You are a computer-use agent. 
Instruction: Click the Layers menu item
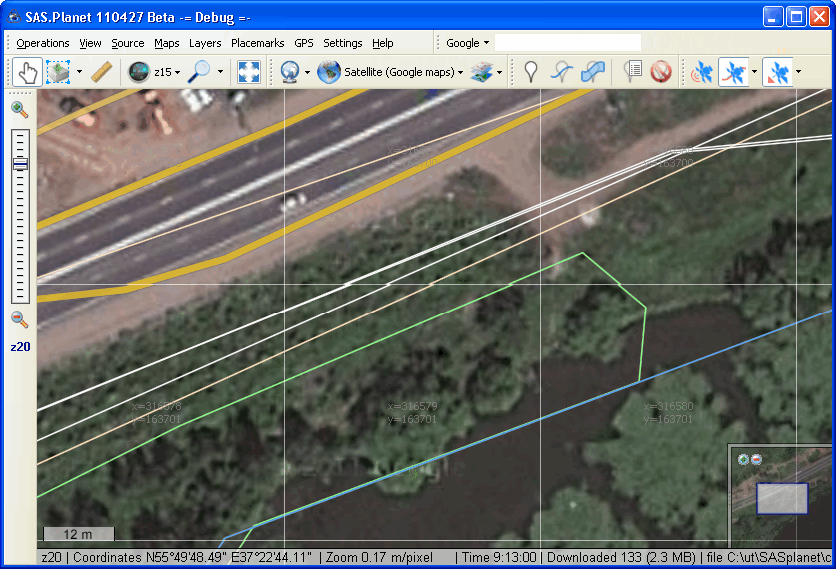coord(205,43)
